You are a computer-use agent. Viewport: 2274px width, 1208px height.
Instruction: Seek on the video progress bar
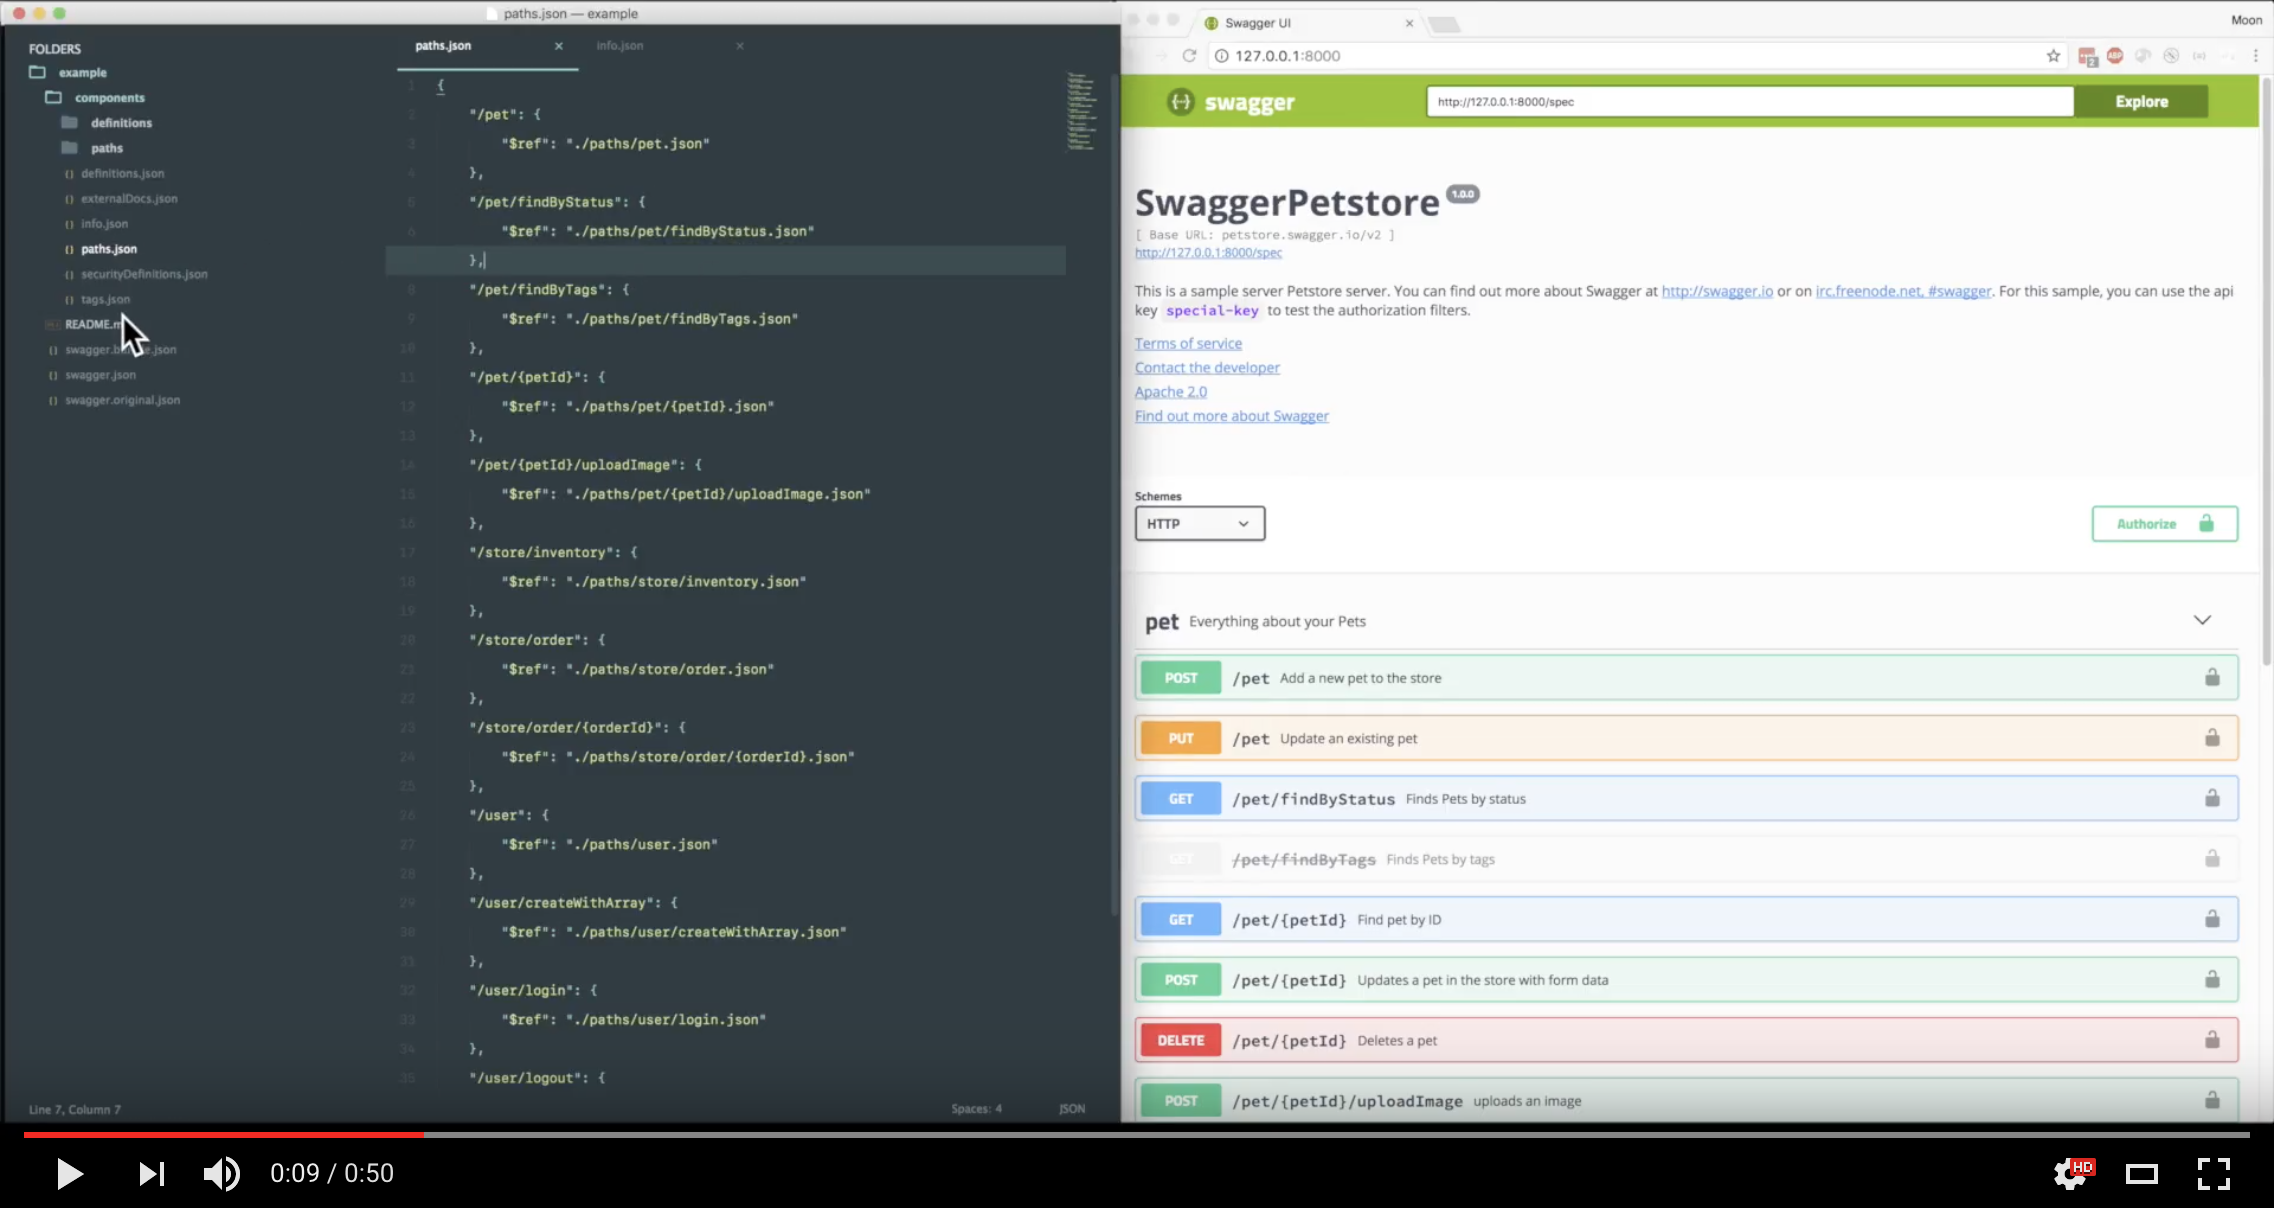pos(1136,1135)
